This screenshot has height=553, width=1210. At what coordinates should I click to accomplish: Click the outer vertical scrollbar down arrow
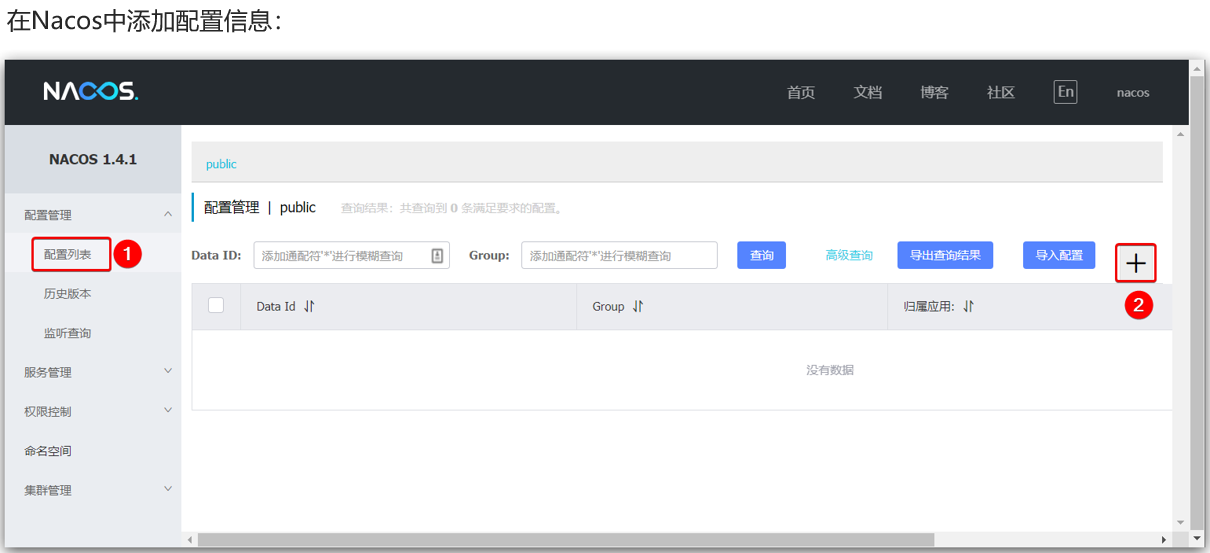point(1197,540)
